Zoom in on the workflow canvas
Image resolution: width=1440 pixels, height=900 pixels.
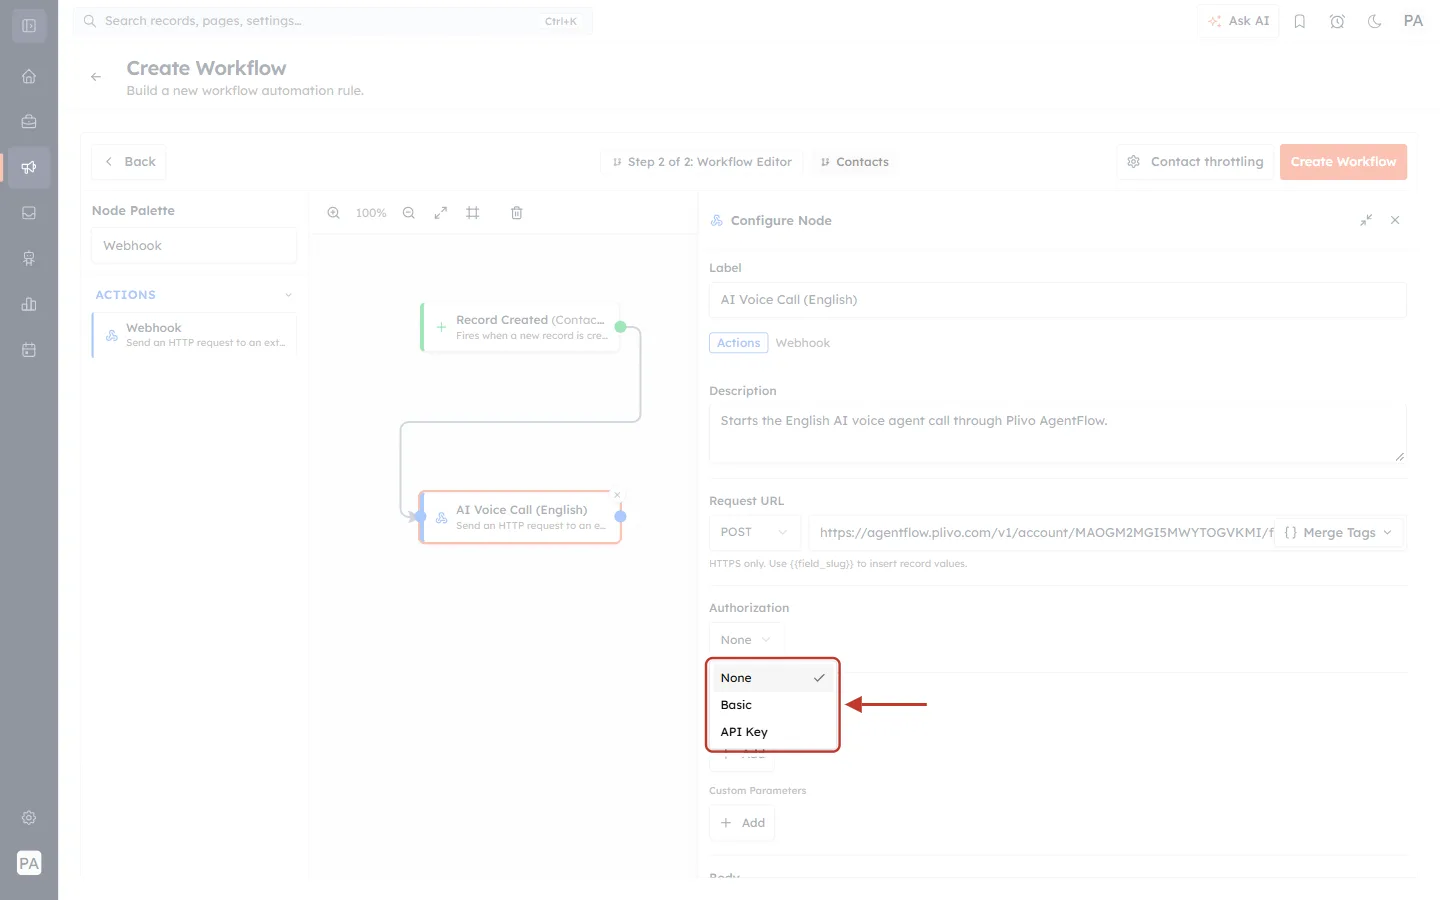[x=334, y=213]
